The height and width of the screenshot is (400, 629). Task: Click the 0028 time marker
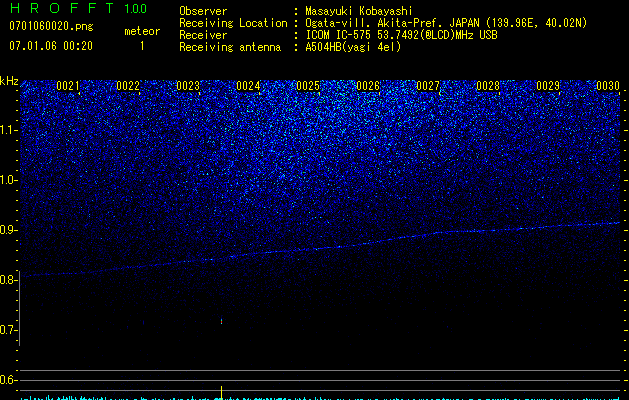(488, 86)
